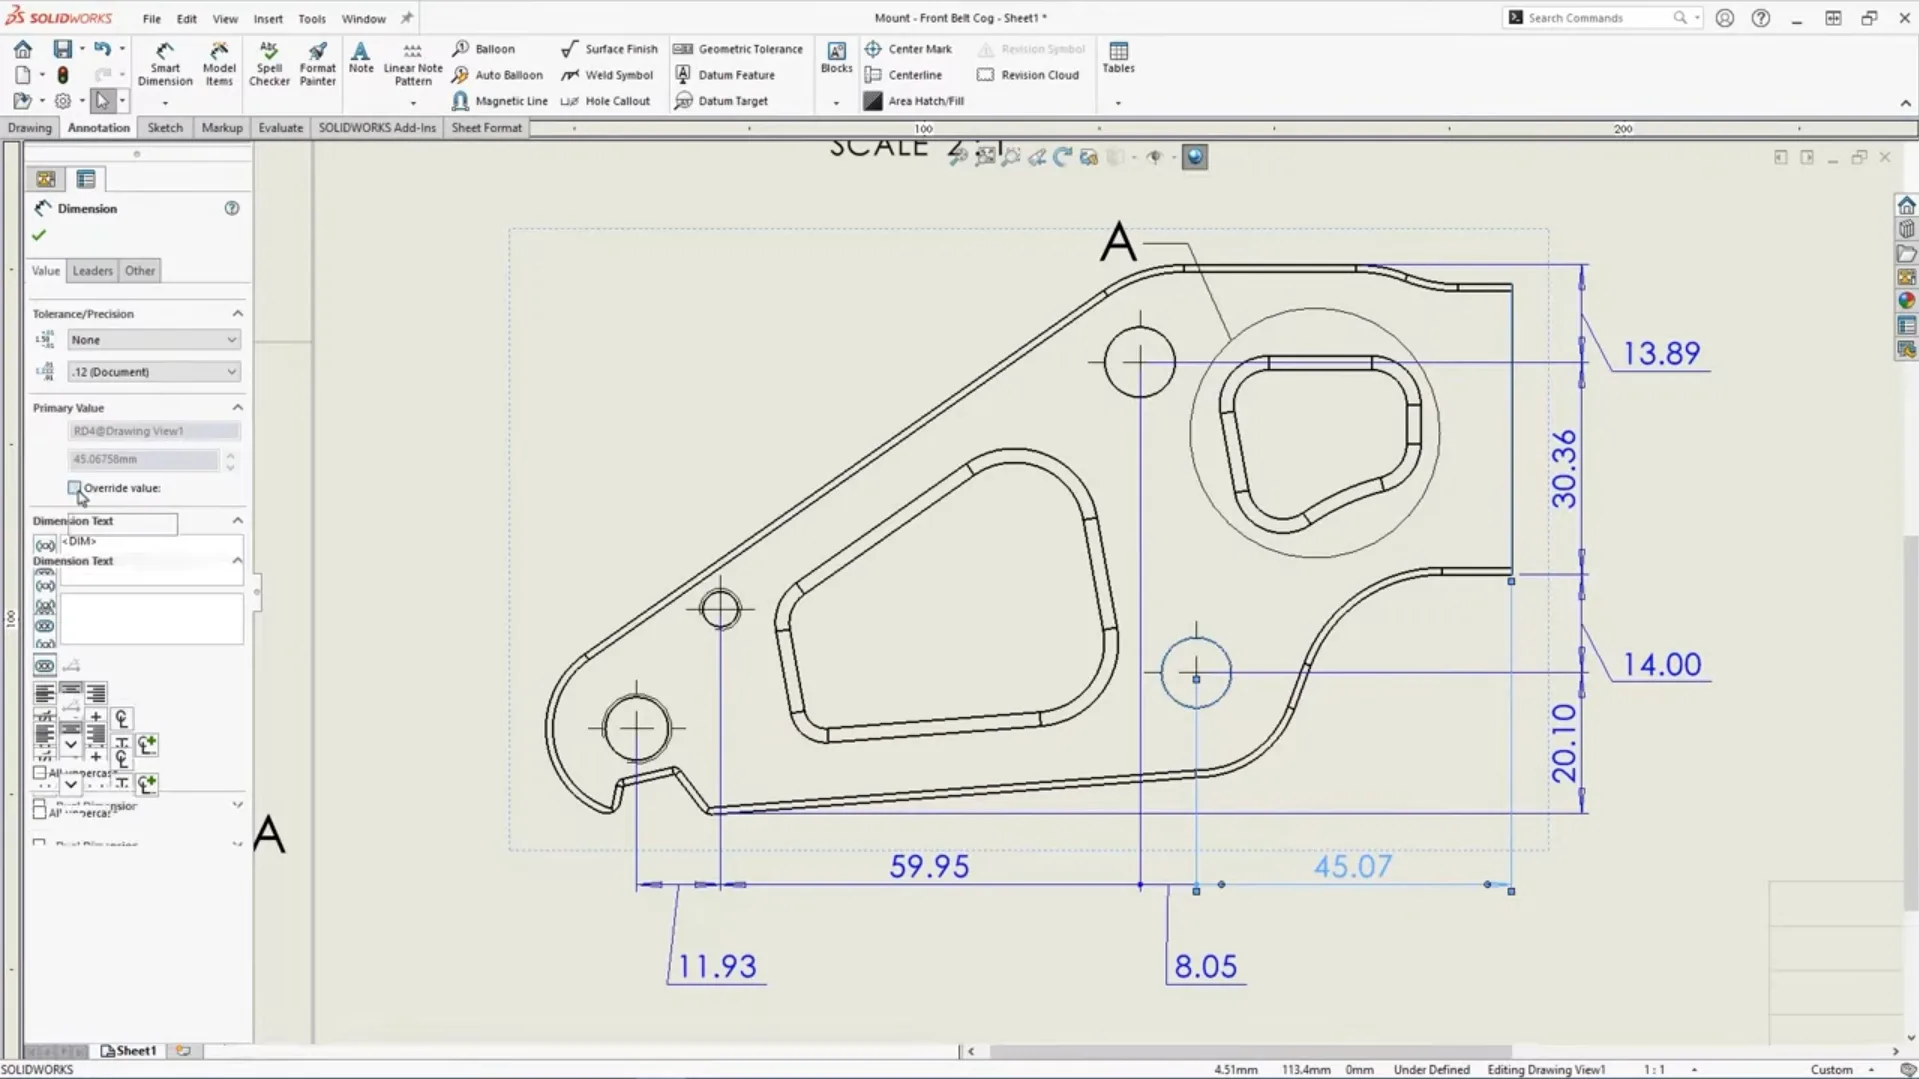Screen dimensions: 1919x1079
Task: Select the 30.36 vertical dimension
Action: (1564, 469)
